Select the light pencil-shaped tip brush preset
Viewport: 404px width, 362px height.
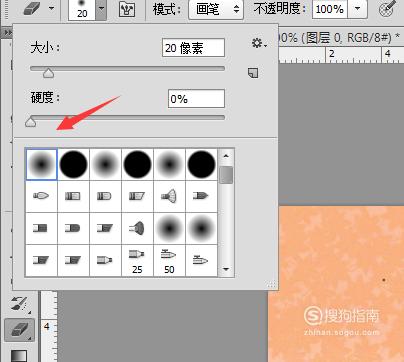pos(105,260)
